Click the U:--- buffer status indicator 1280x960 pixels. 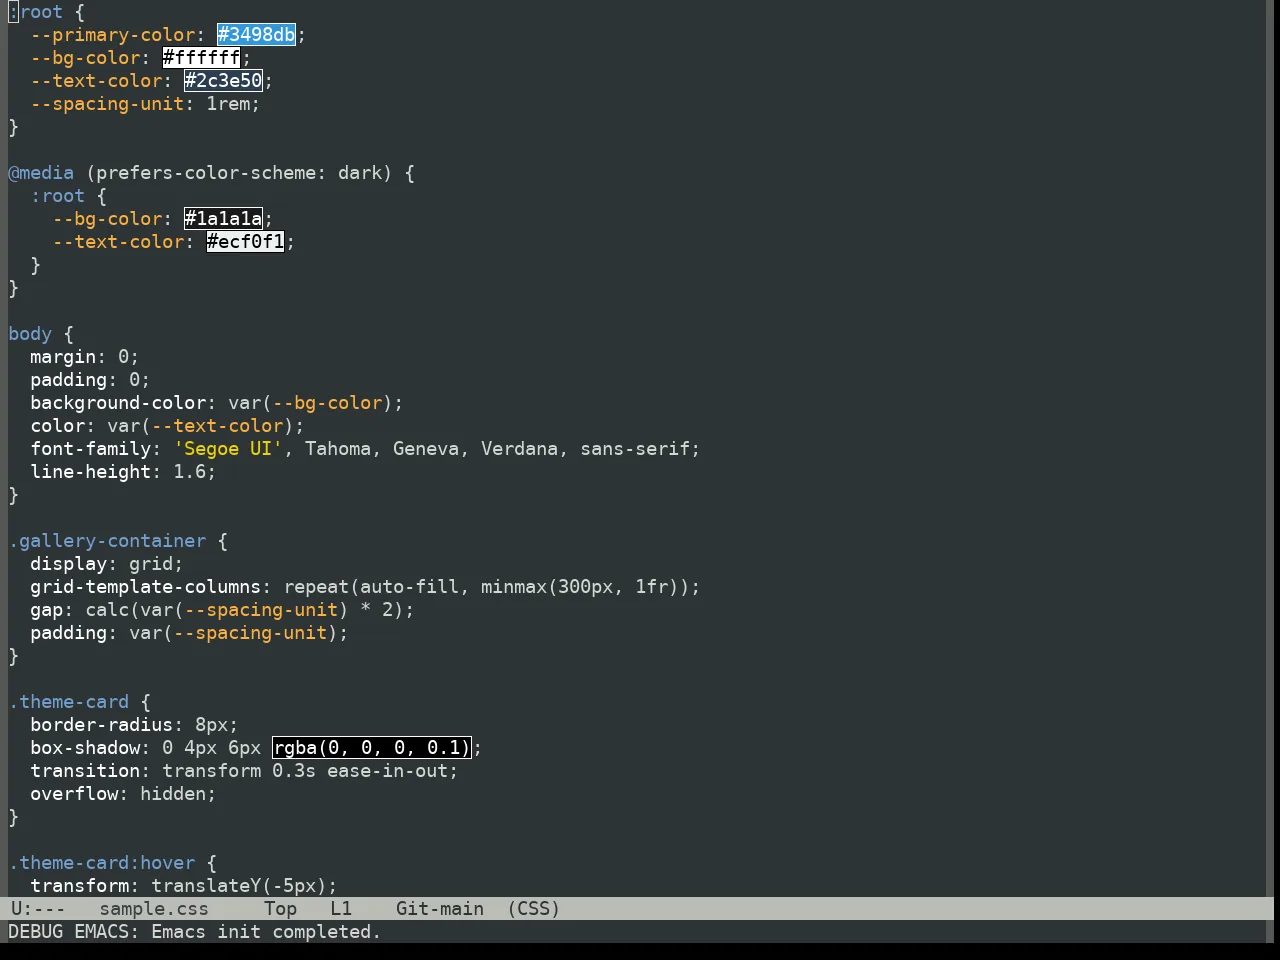pos(38,909)
